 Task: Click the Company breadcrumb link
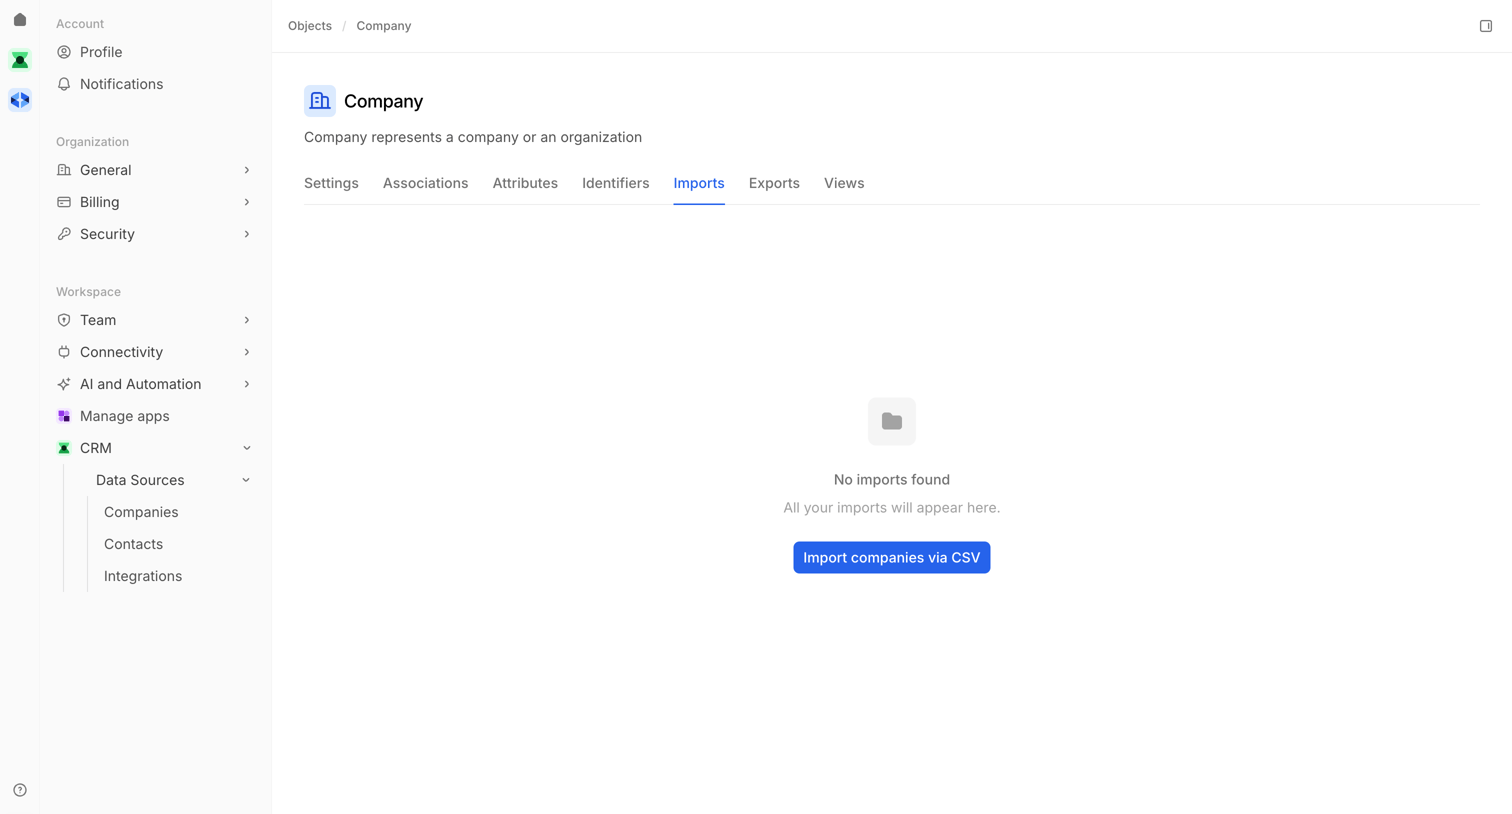pos(384,26)
